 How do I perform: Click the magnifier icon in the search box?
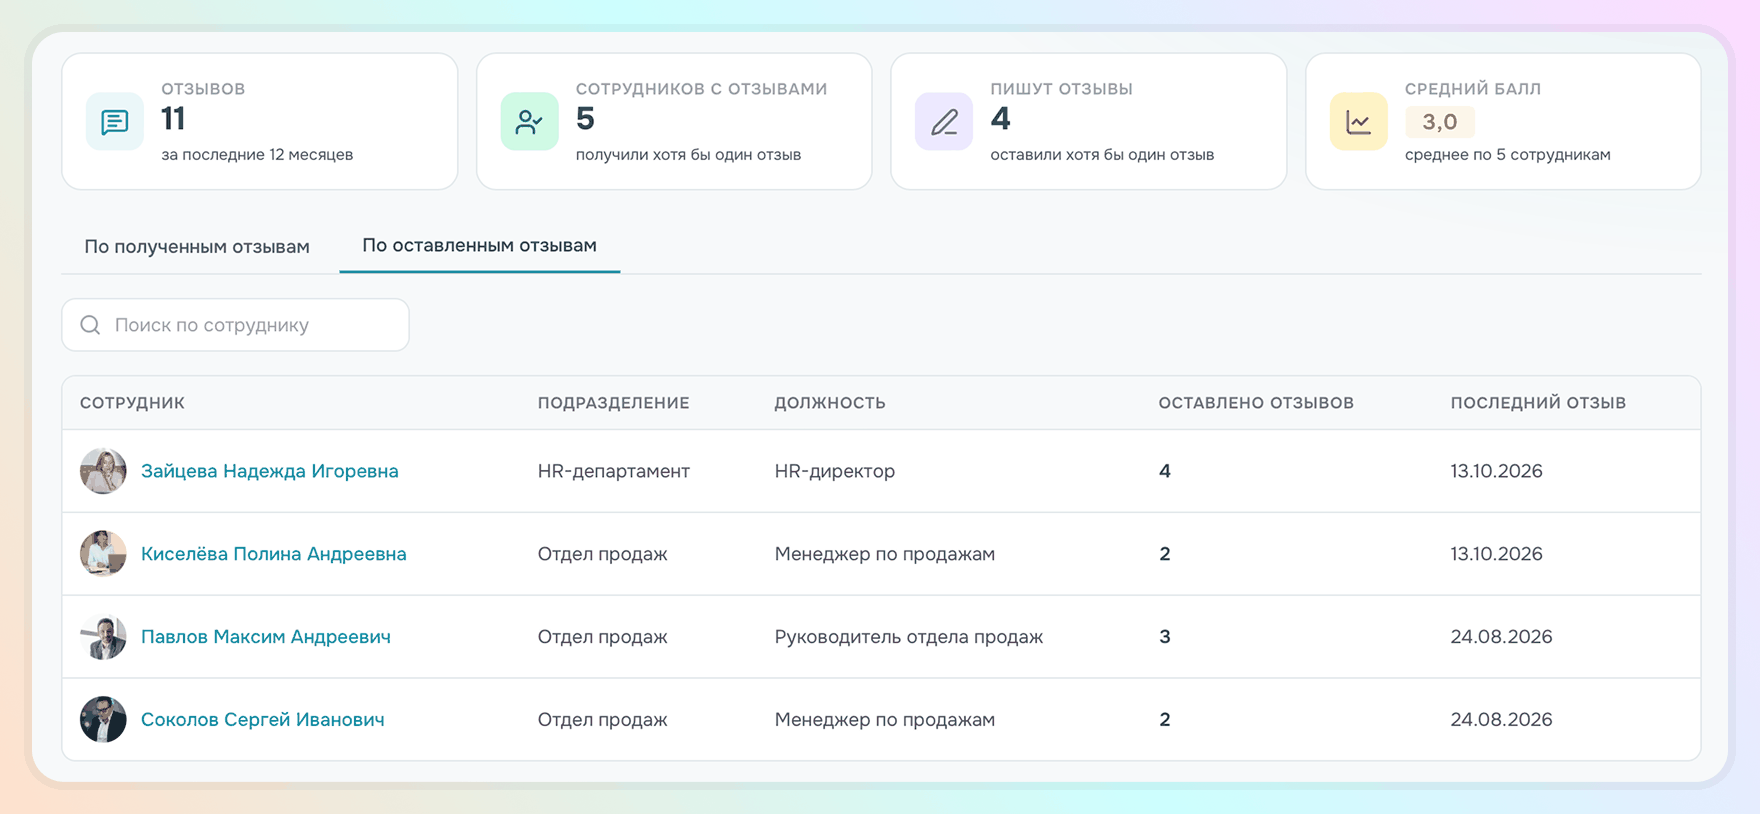[x=90, y=325]
